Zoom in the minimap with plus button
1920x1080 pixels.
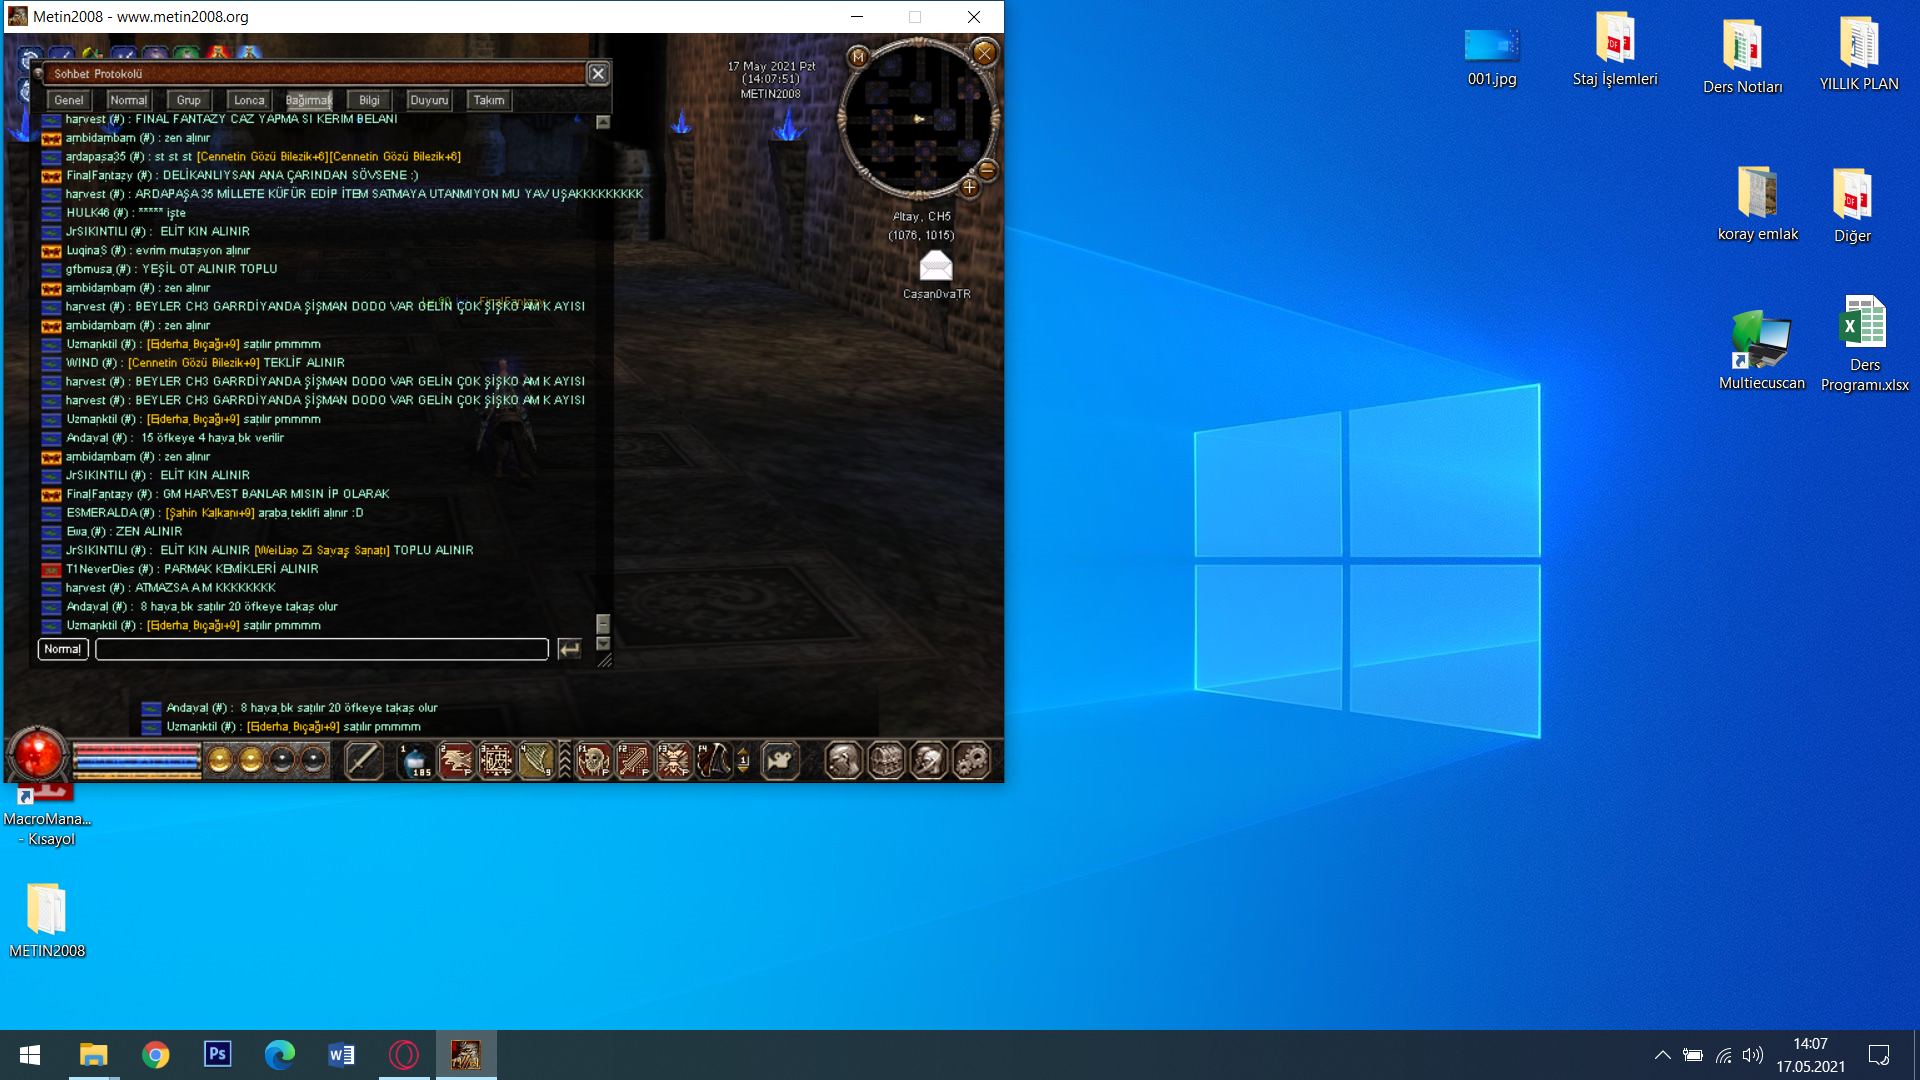coord(969,187)
